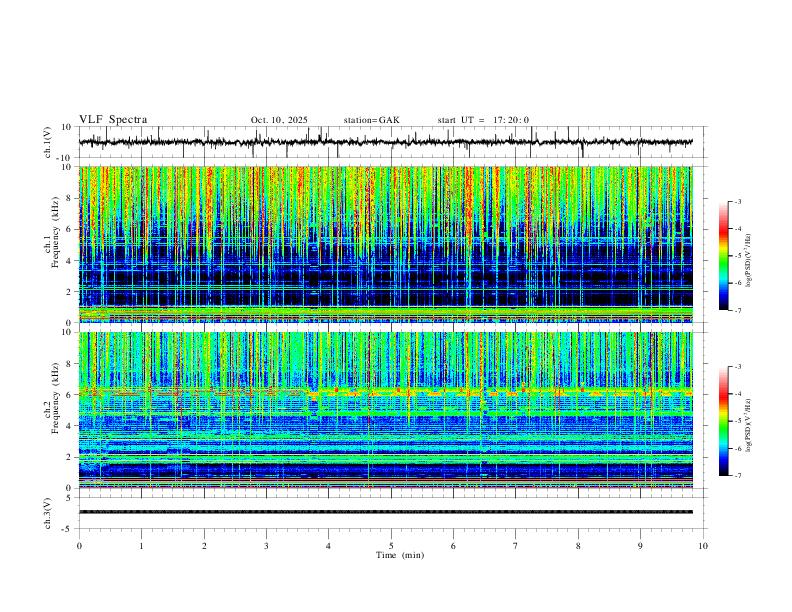Click the ch.2 spectrogram color scale bar
Image resolution: width=792 pixels, height=612 pixels.
(x=723, y=421)
